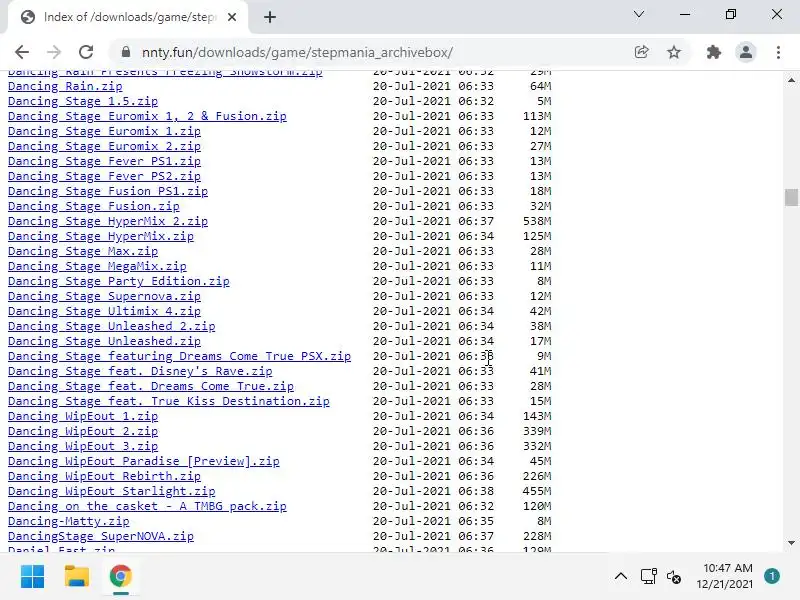Bookmark this page with the star
This screenshot has width=800, height=600.
pyautogui.click(x=674, y=52)
